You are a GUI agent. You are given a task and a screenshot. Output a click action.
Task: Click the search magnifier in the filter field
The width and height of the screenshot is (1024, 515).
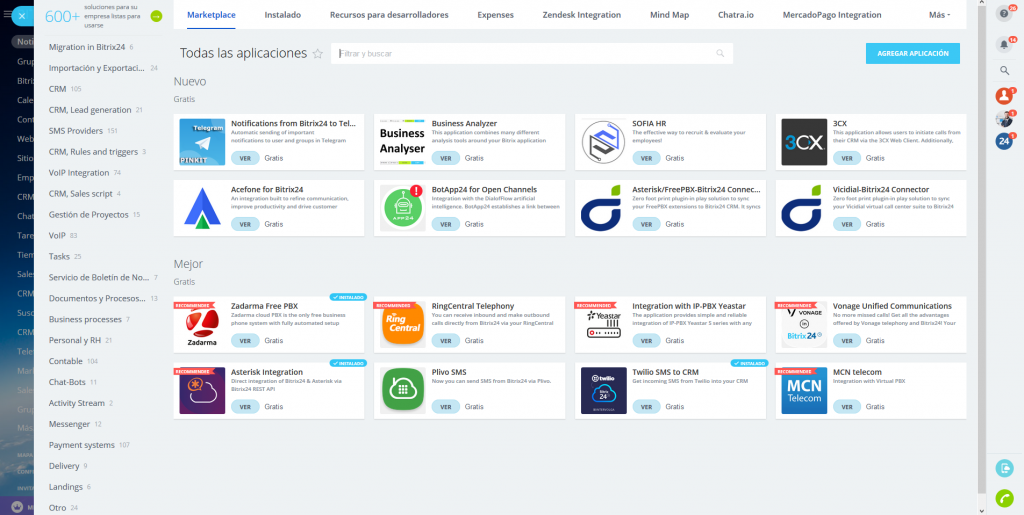[720, 54]
